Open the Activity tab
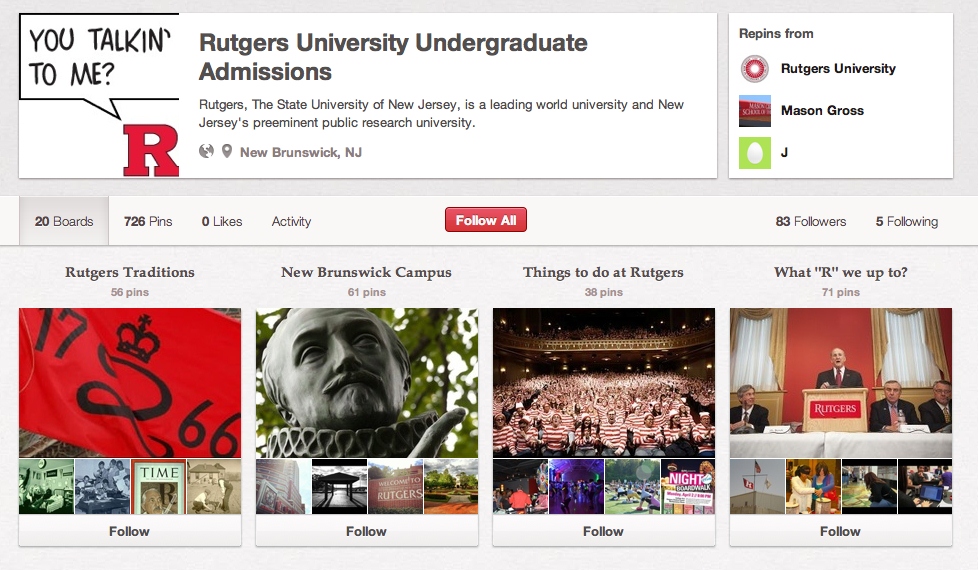 click(x=291, y=221)
